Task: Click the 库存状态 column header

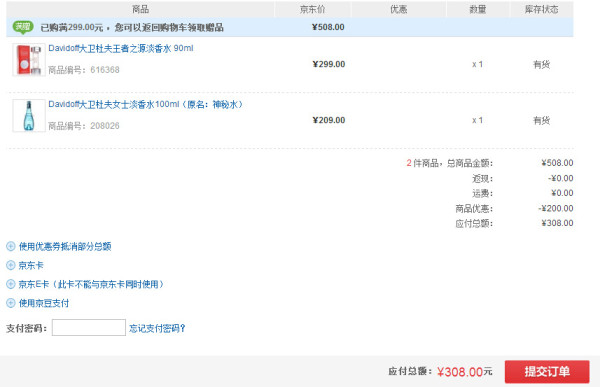Action: click(541, 9)
